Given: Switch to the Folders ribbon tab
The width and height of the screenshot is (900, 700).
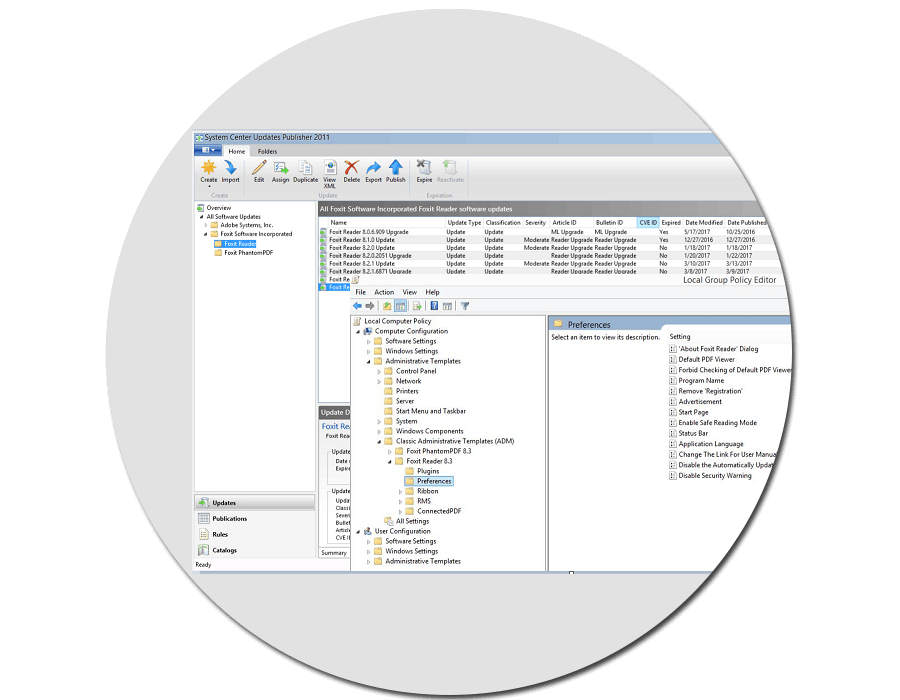Looking at the screenshot, I should 266,151.
